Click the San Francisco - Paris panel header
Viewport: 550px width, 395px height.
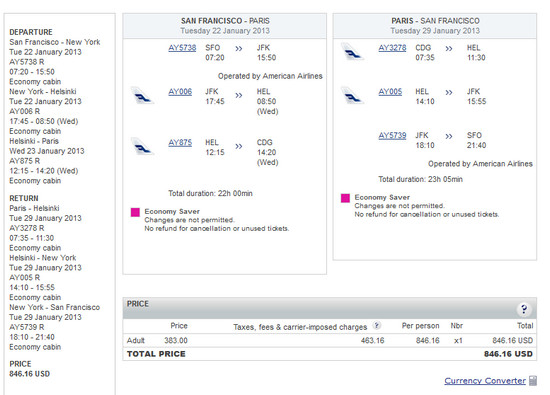225,26
